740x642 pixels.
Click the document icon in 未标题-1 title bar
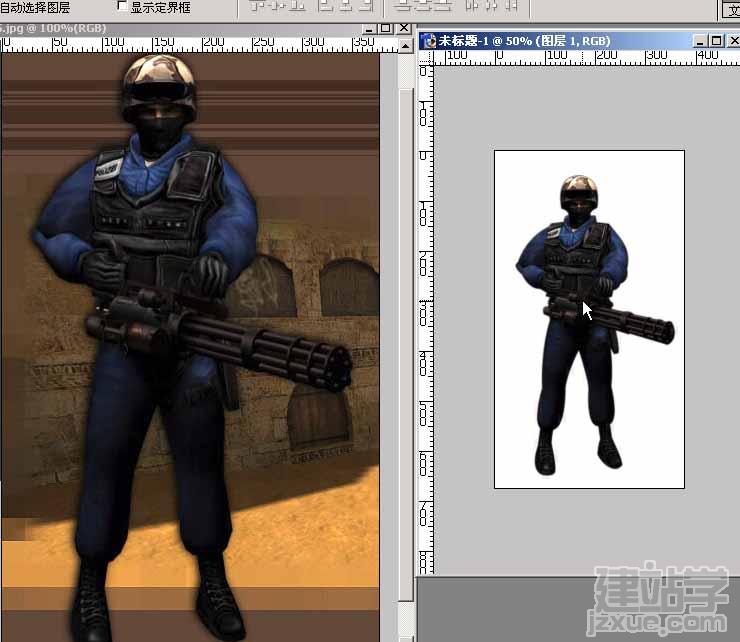[x=429, y=41]
